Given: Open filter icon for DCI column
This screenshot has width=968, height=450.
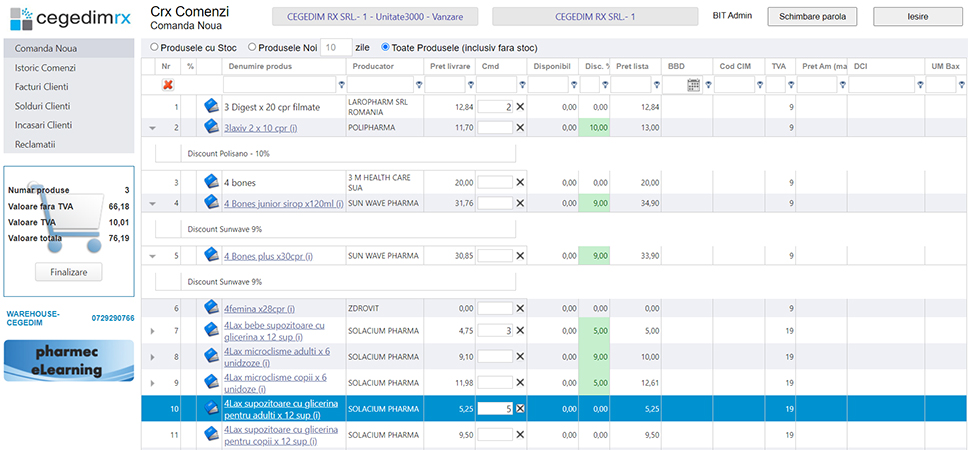Looking at the screenshot, I should tap(920, 85).
